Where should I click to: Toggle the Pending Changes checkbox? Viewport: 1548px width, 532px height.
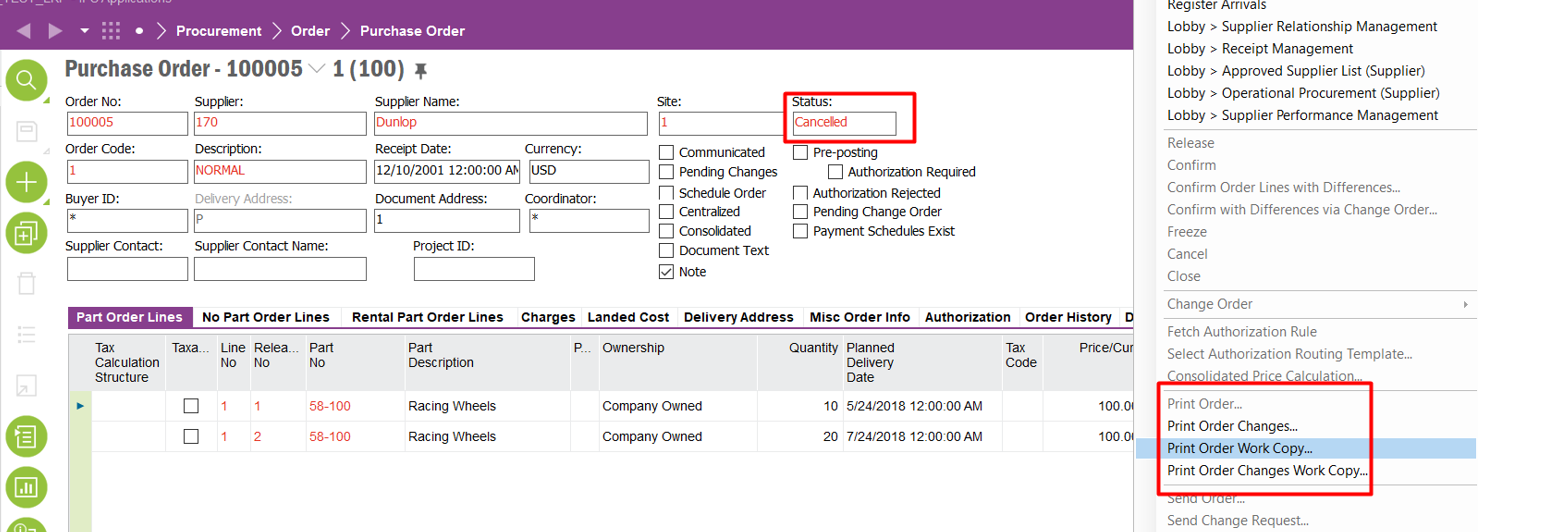(667, 172)
